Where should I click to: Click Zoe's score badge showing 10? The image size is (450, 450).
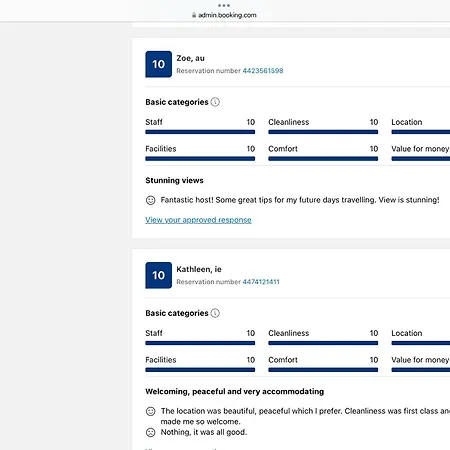(x=159, y=64)
